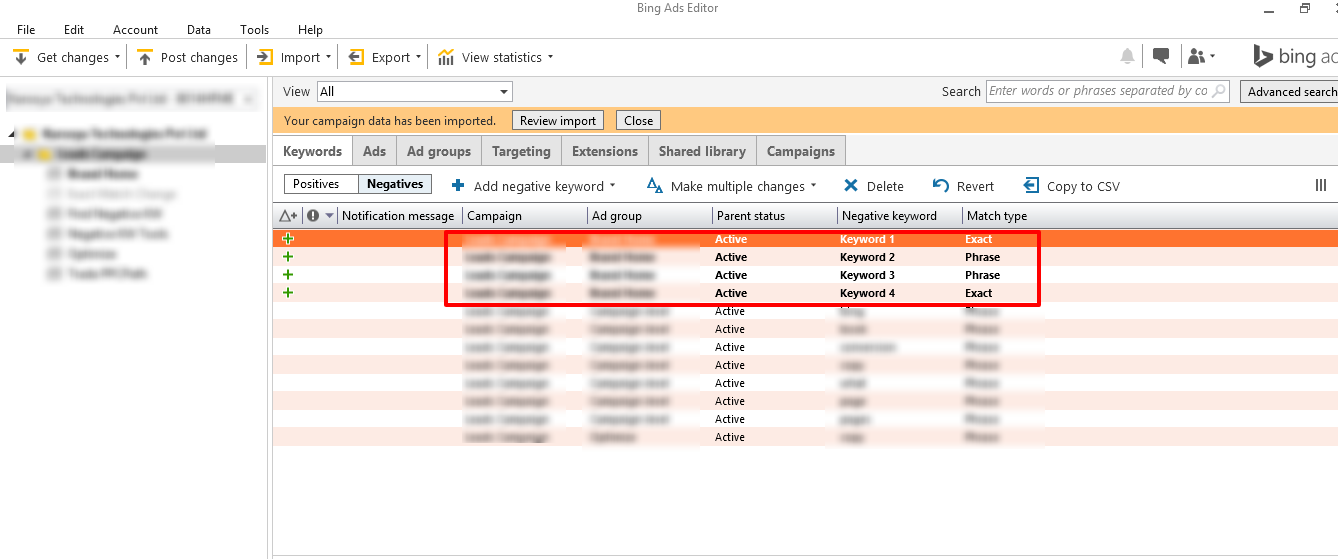Click the change status triangle column header

[x=288, y=215]
